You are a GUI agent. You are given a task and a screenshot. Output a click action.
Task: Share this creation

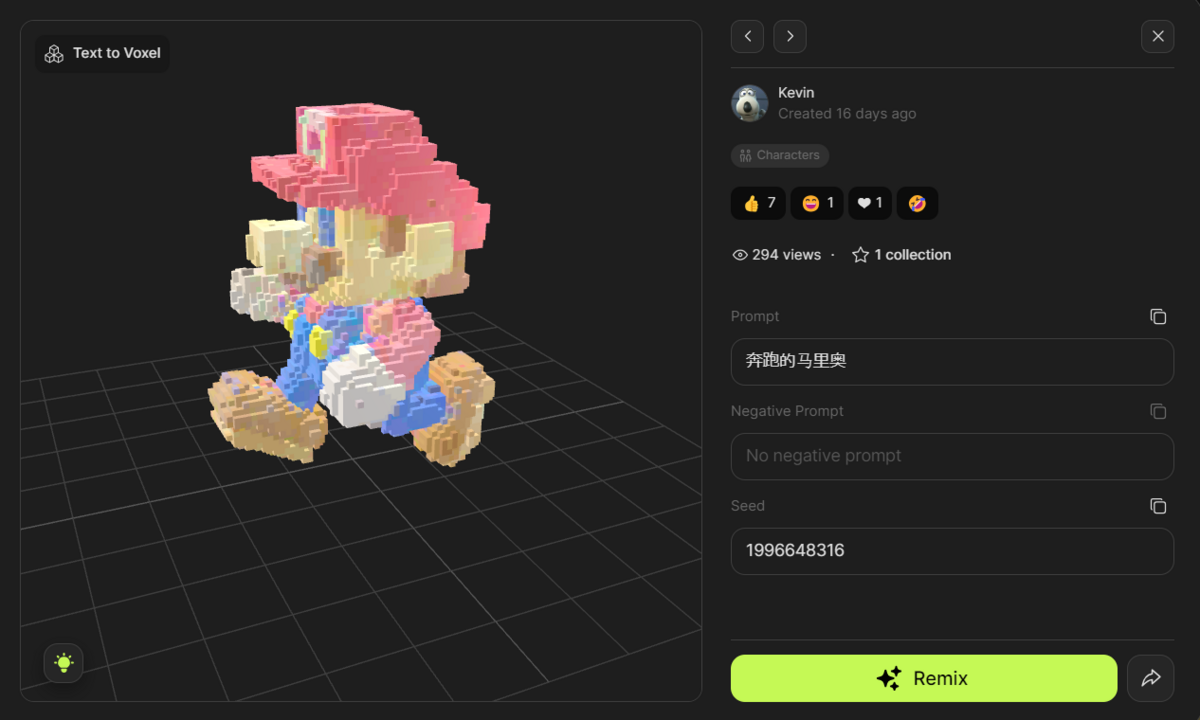[1150, 678]
